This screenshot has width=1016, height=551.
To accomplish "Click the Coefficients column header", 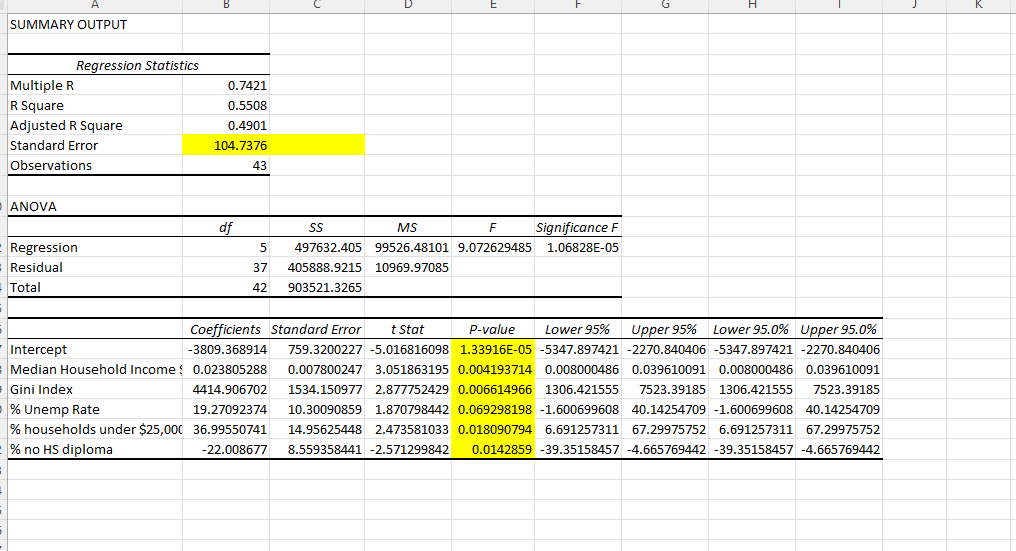I will point(226,329).
